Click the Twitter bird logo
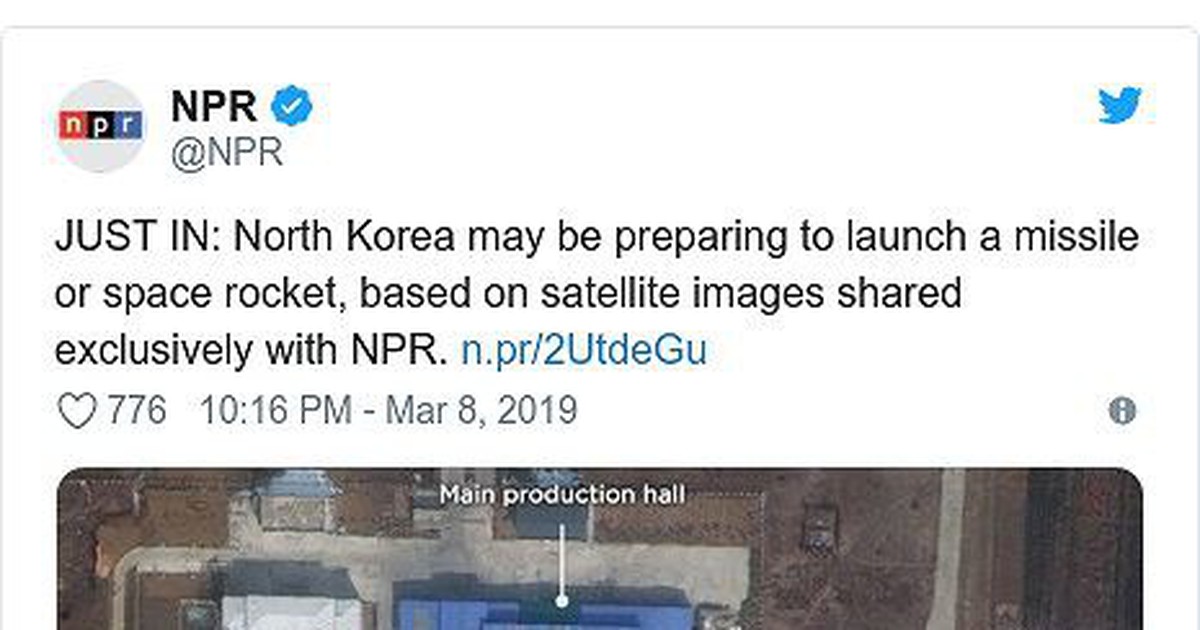The height and width of the screenshot is (630, 1200). (1120, 105)
